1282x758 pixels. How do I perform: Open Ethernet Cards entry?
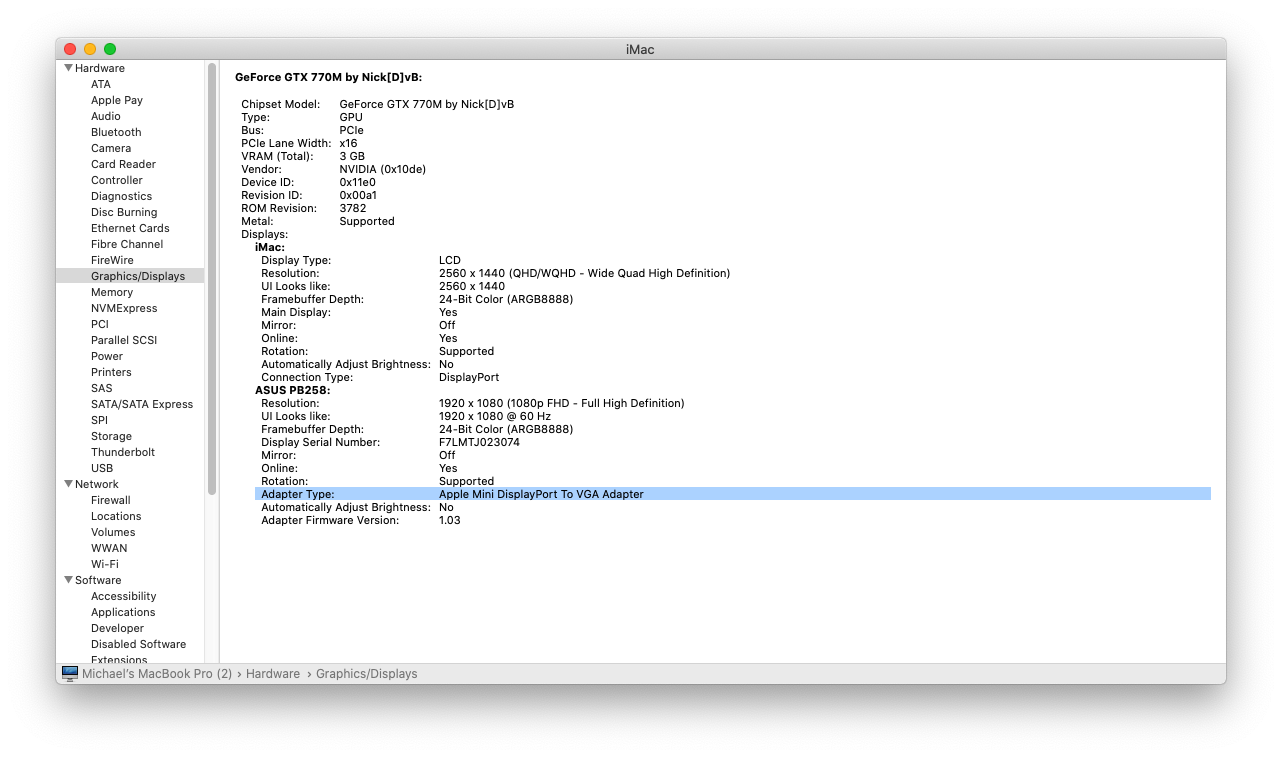click(130, 228)
